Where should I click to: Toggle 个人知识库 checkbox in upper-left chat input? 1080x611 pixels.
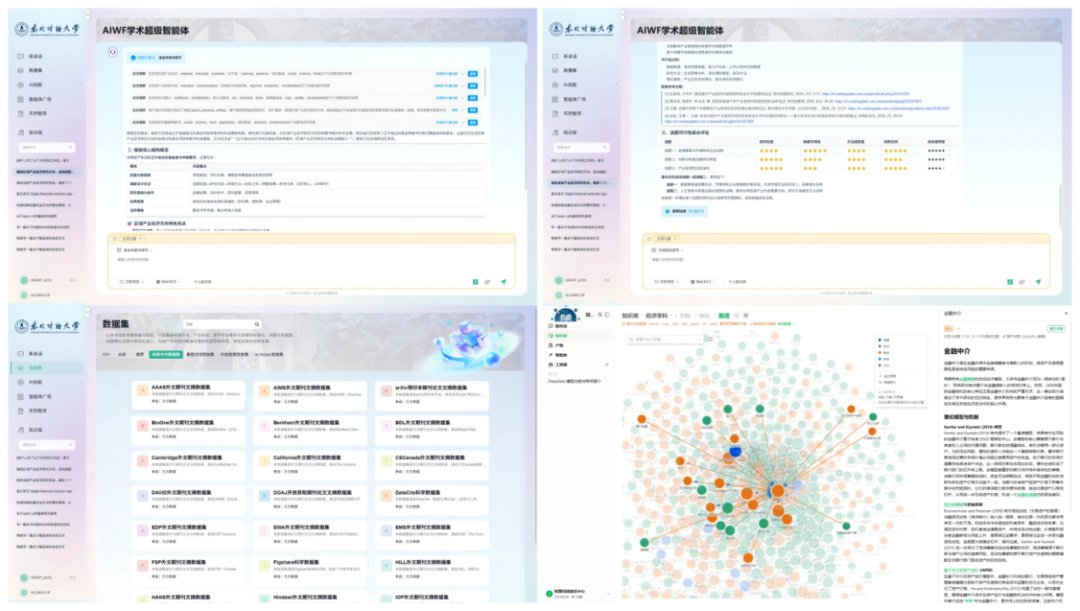[x=190, y=282]
